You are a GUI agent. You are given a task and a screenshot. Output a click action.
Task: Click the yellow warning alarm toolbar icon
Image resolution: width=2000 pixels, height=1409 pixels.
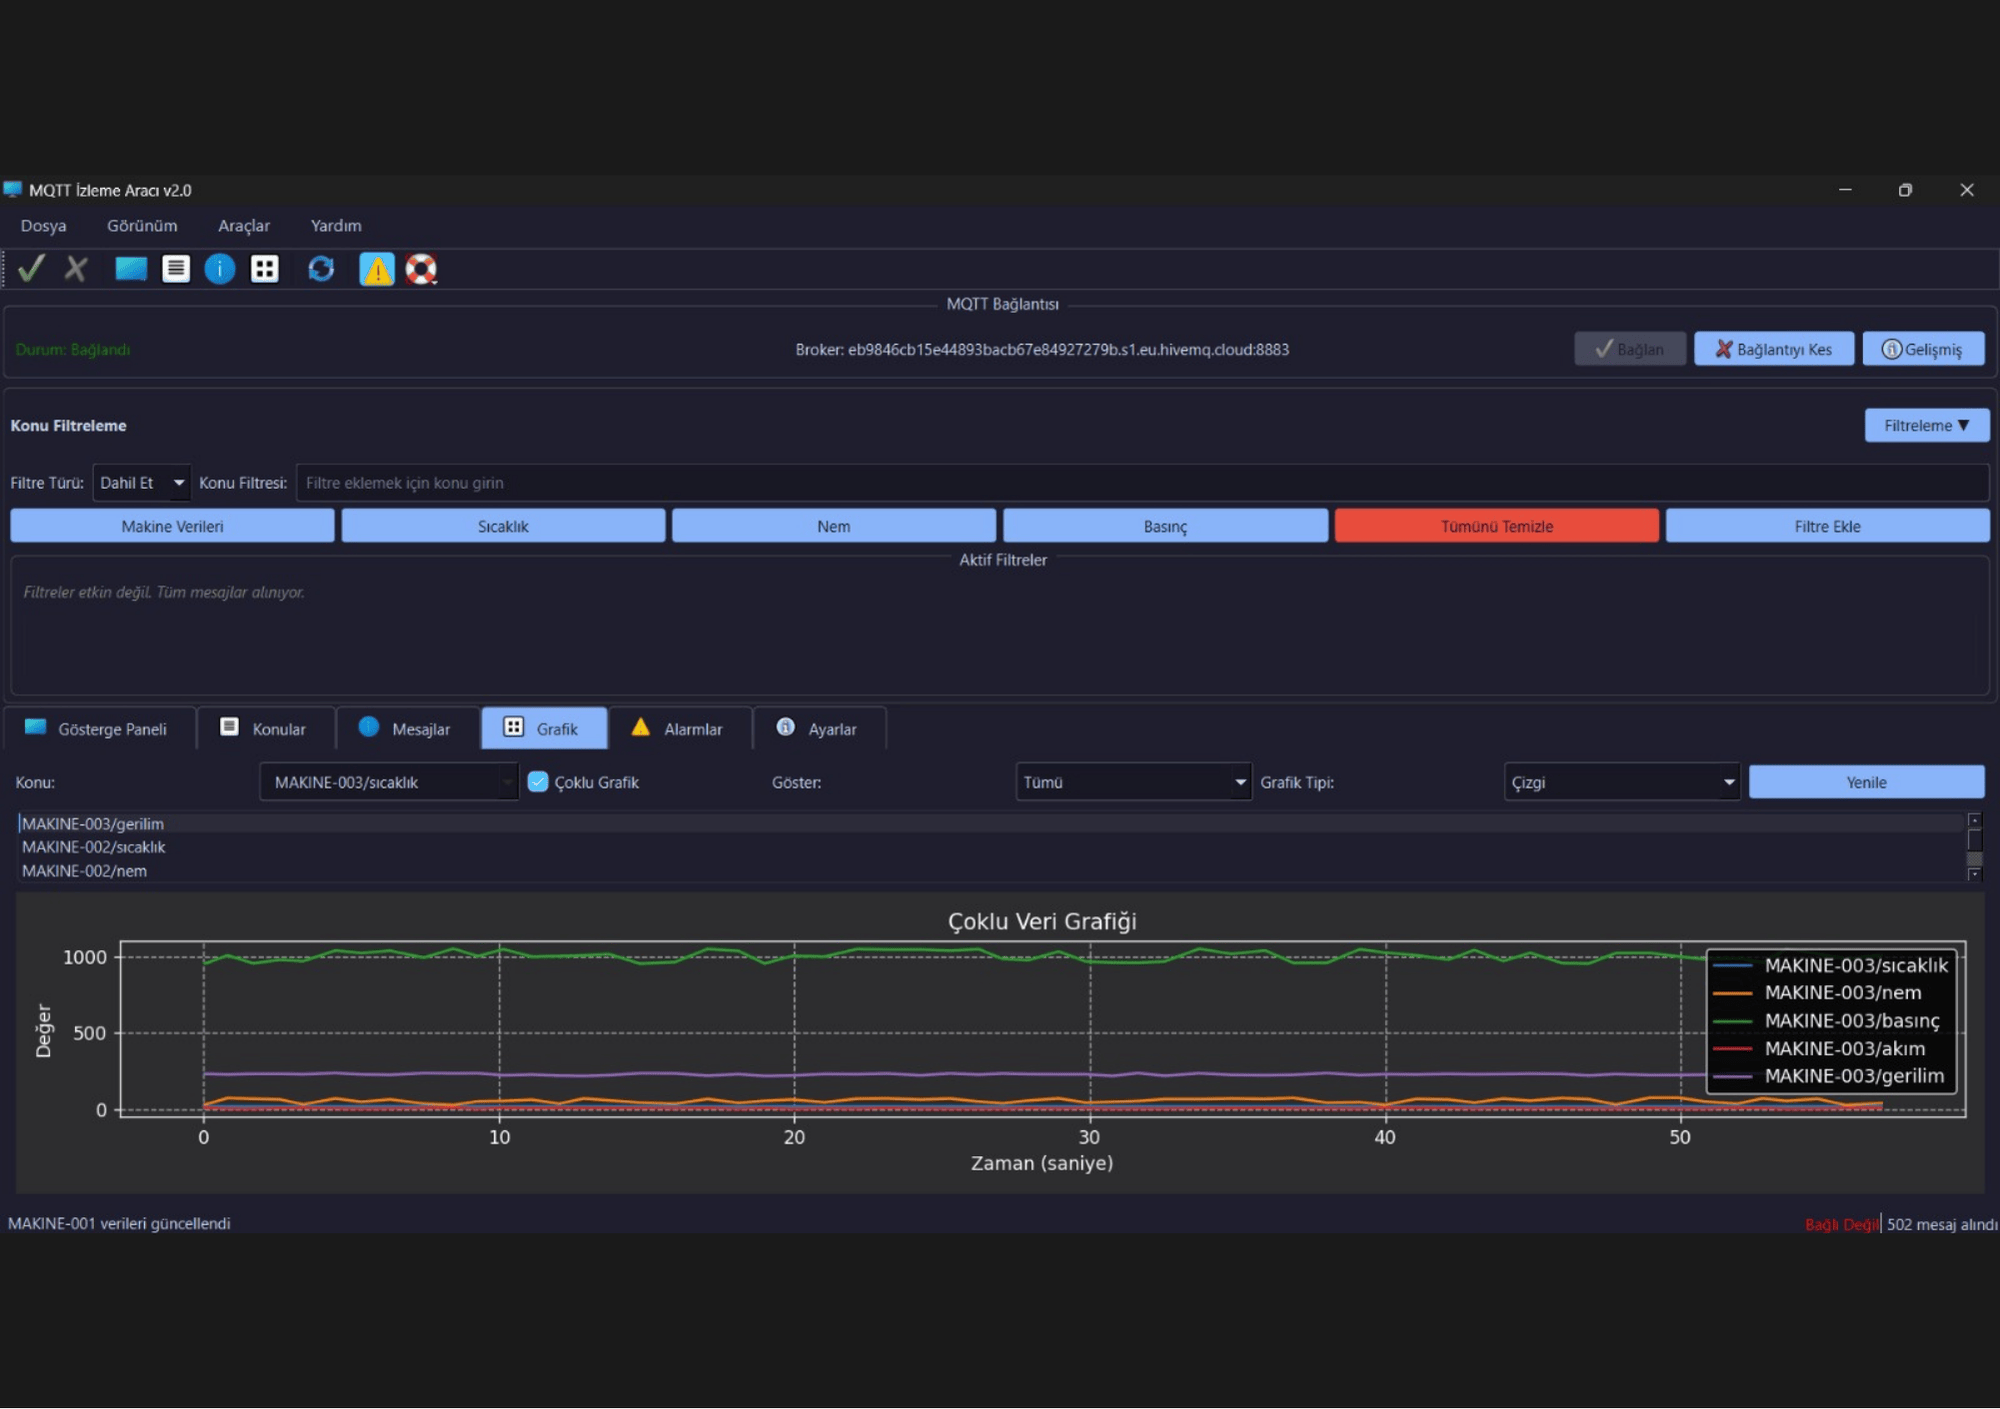377,269
